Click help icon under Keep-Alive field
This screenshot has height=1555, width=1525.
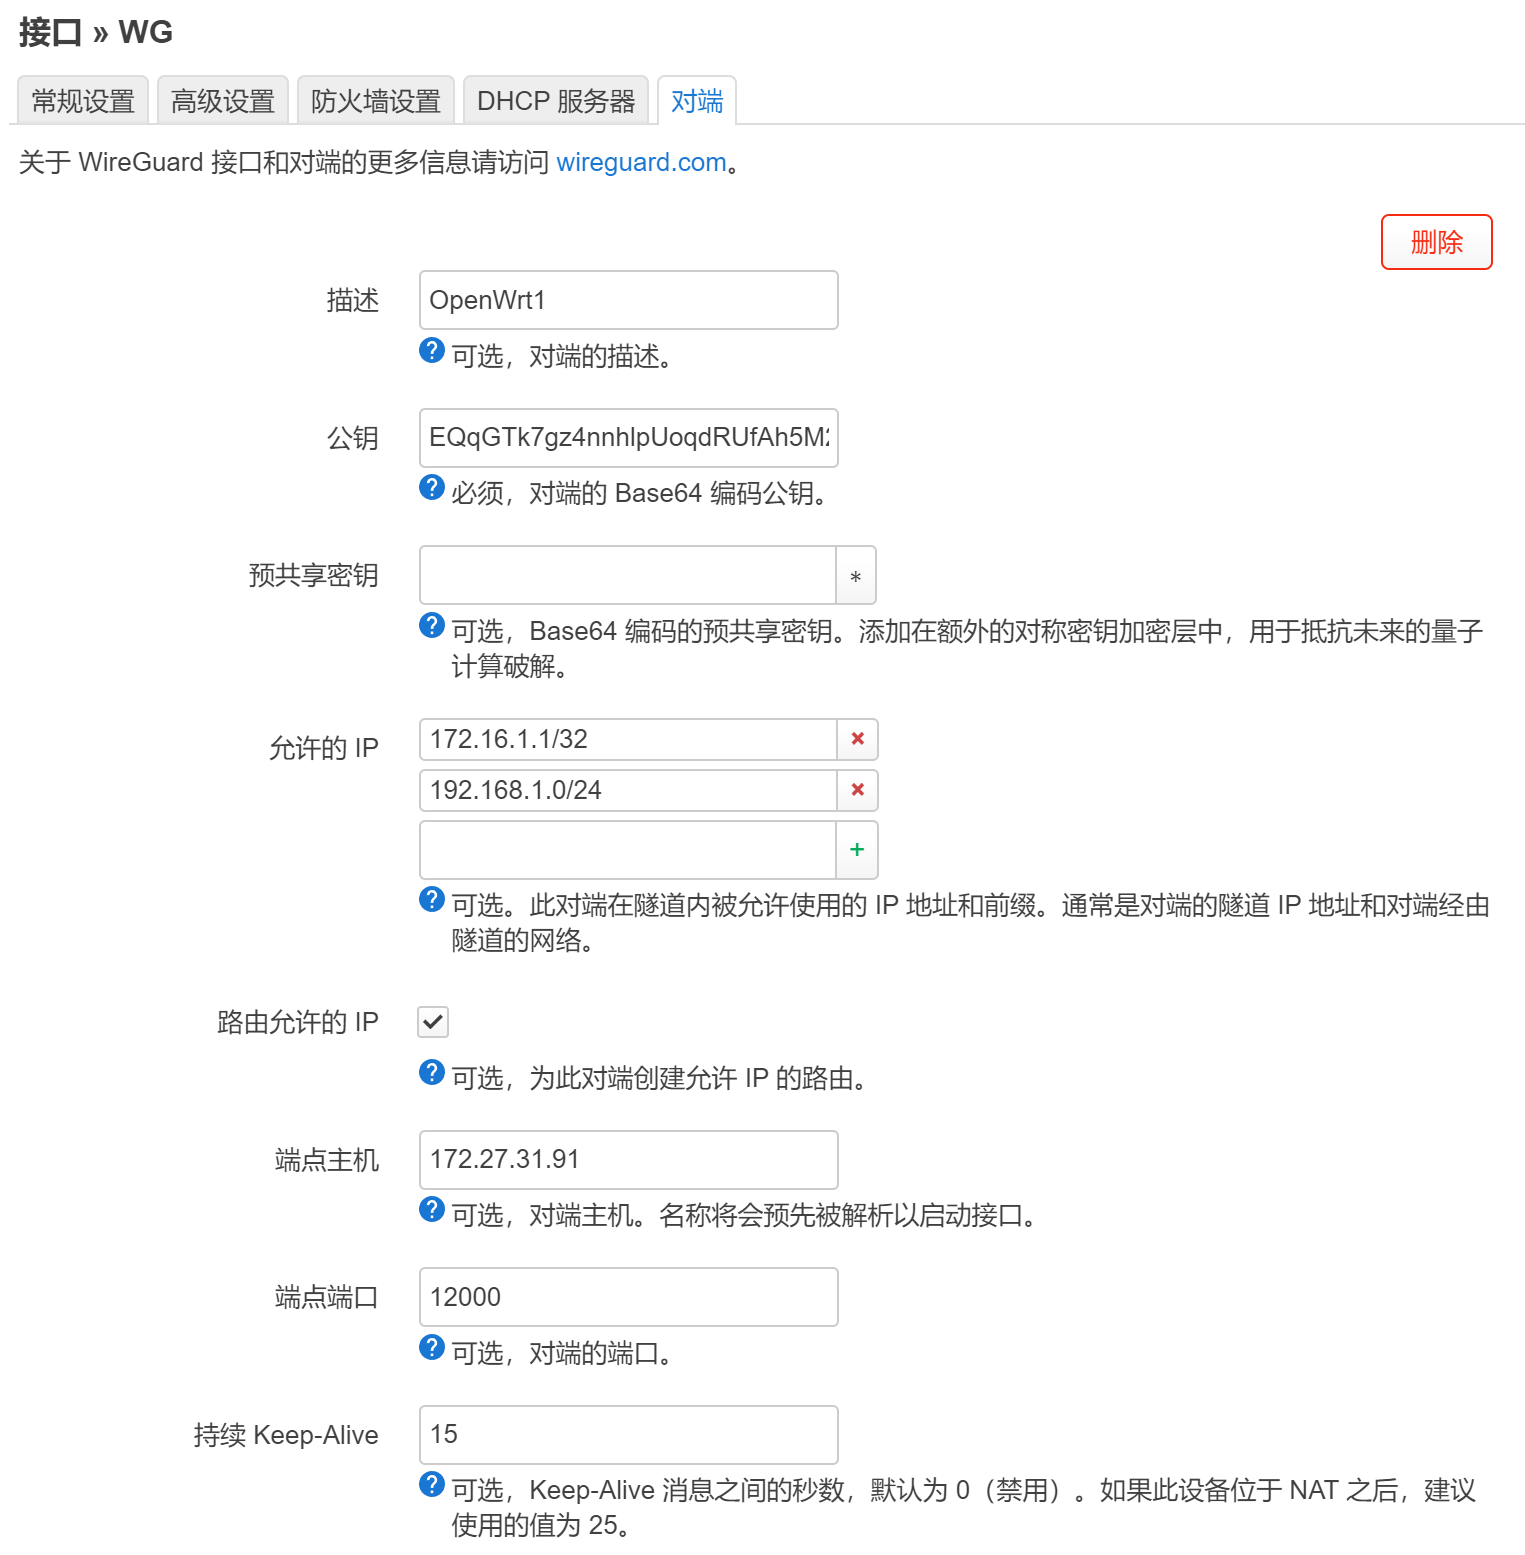(x=432, y=1485)
